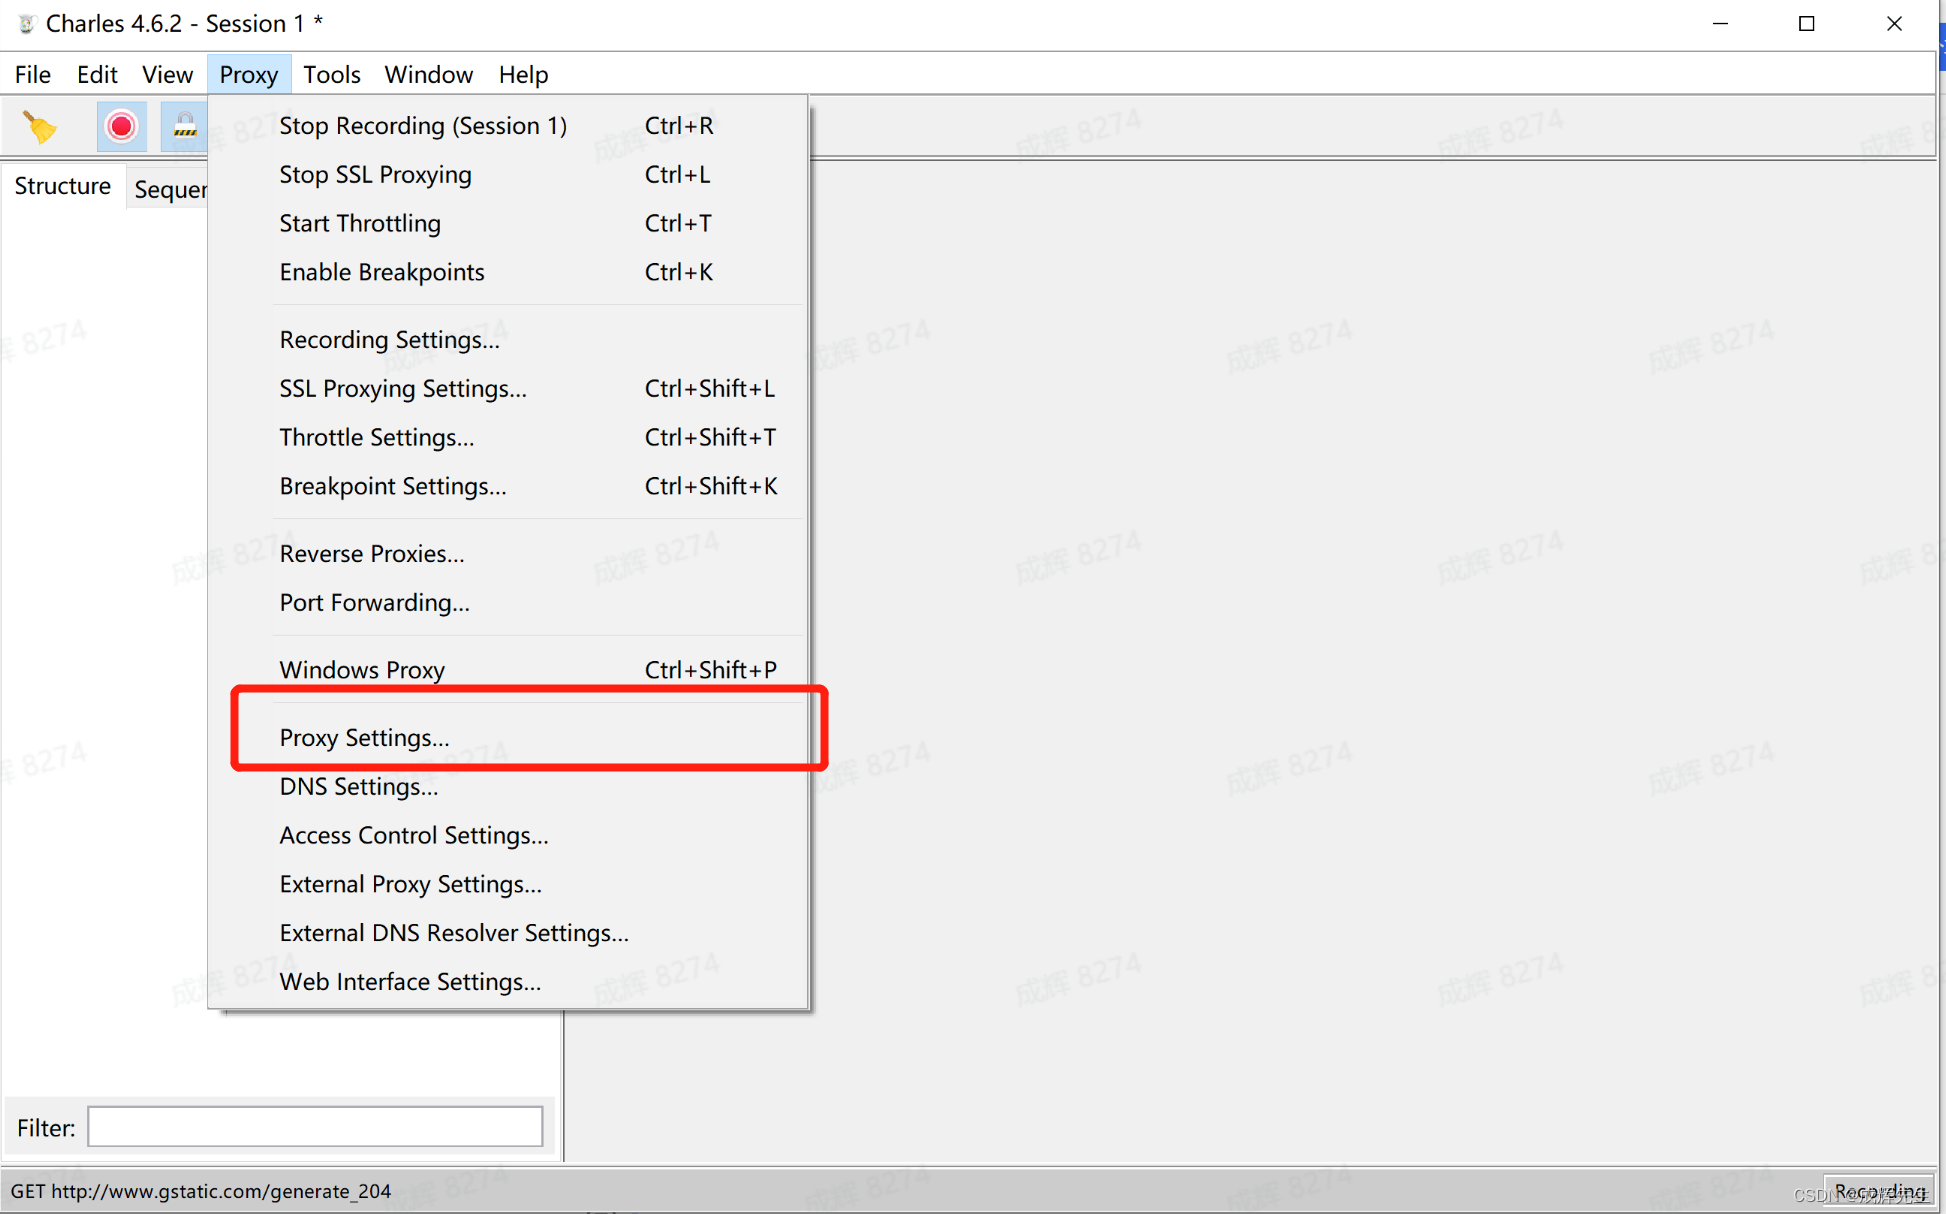This screenshot has width=1946, height=1214.
Task: Toggle Windows Proxy option
Action: (x=362, y=669)
